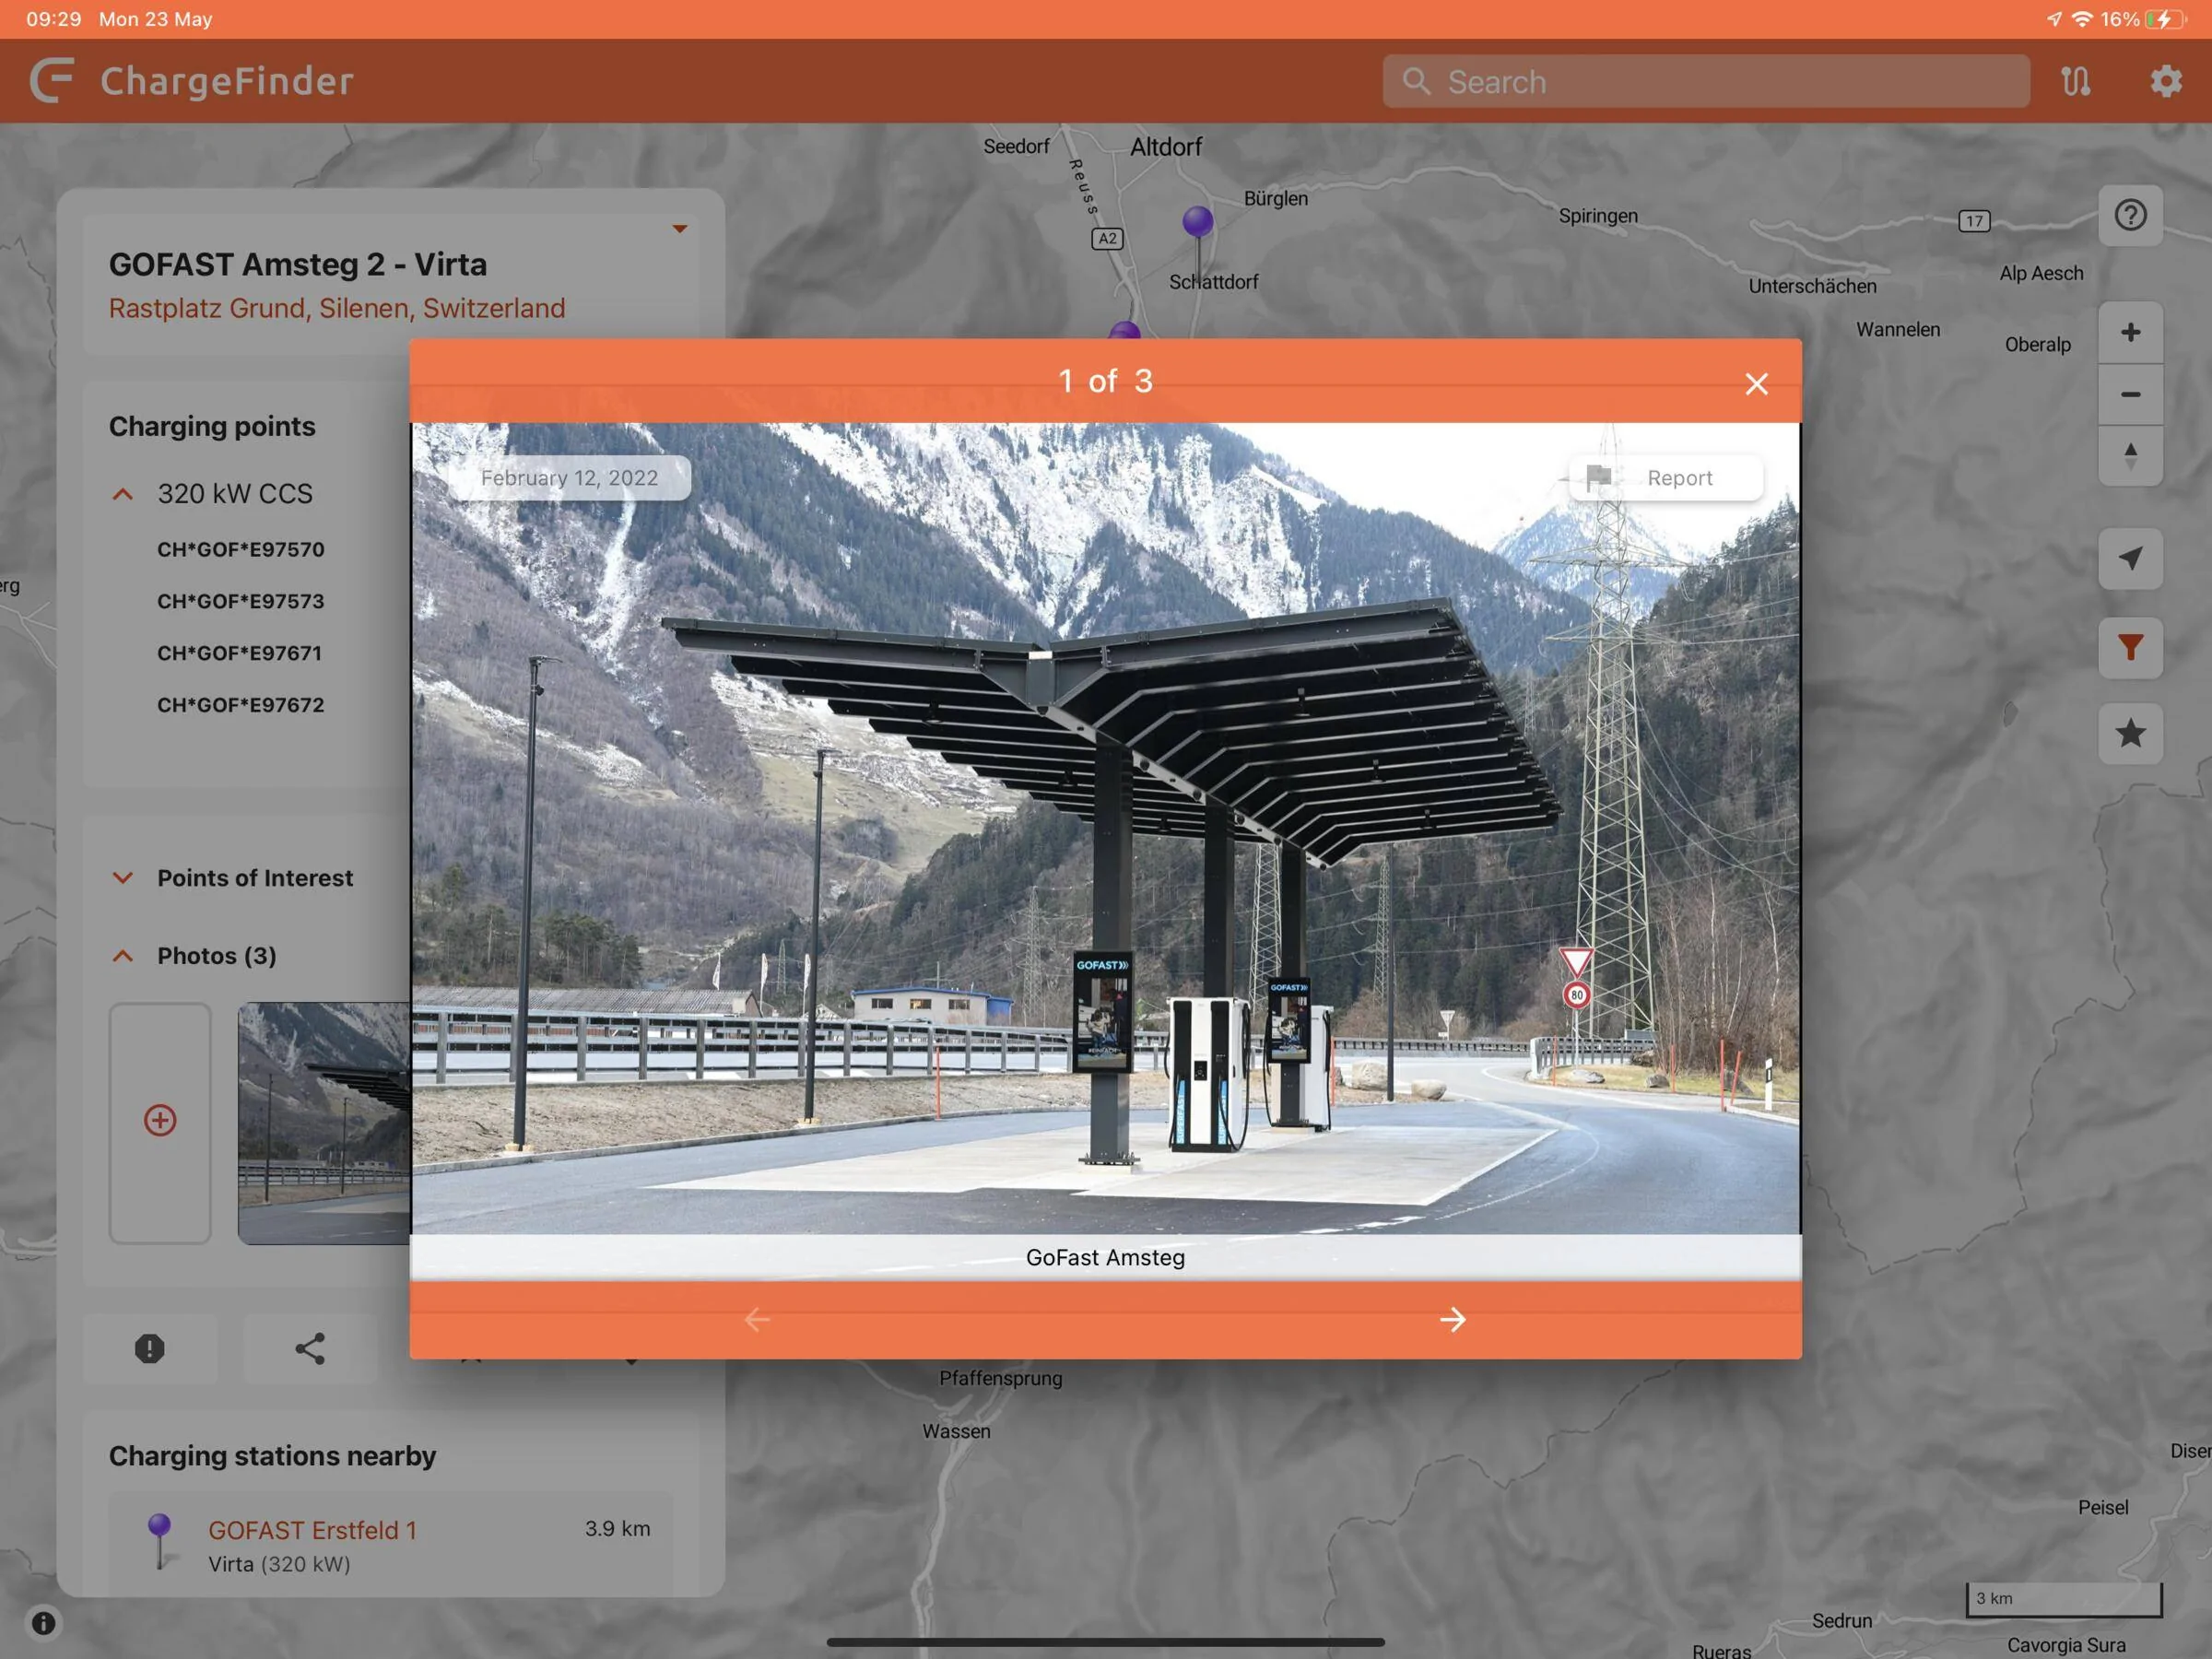Click the Virta (320 kW) operator text
This screenshot has width=2212, height=1659.
(x=279, y=1564)
